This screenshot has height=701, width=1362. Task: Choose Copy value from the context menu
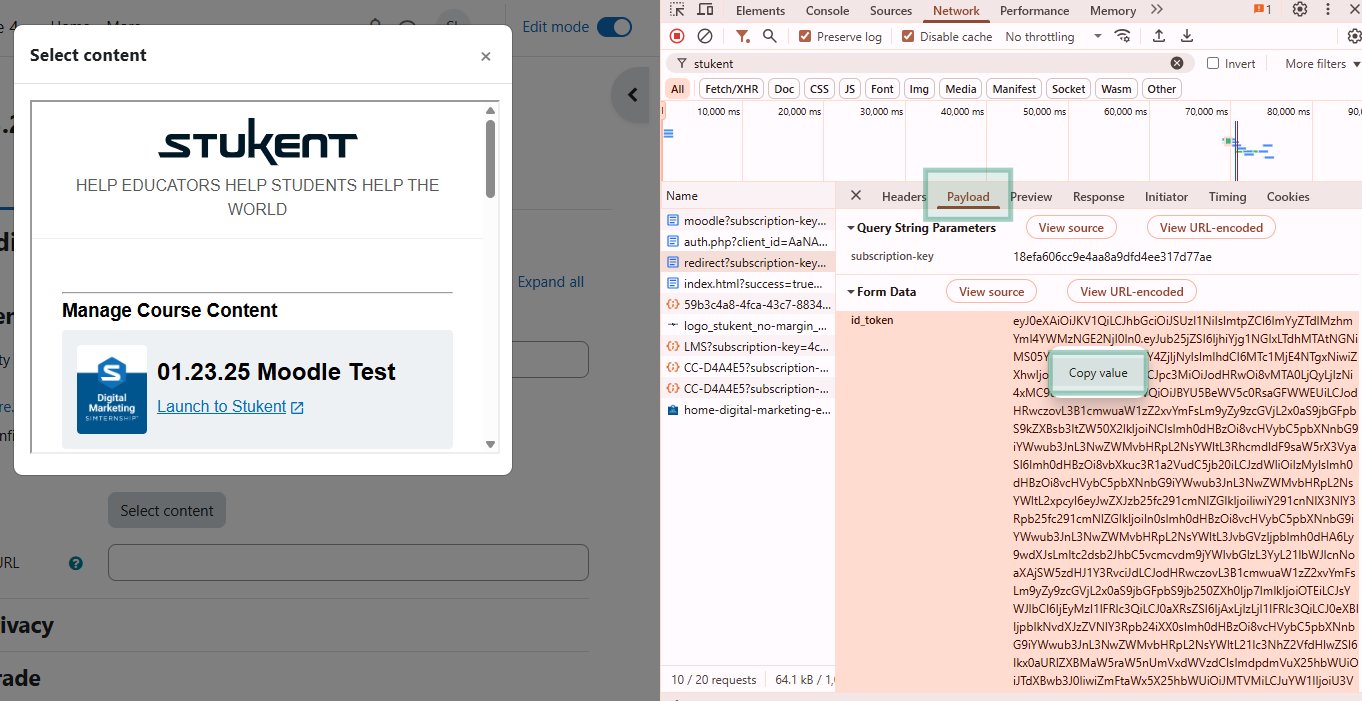coord(1098,373)
